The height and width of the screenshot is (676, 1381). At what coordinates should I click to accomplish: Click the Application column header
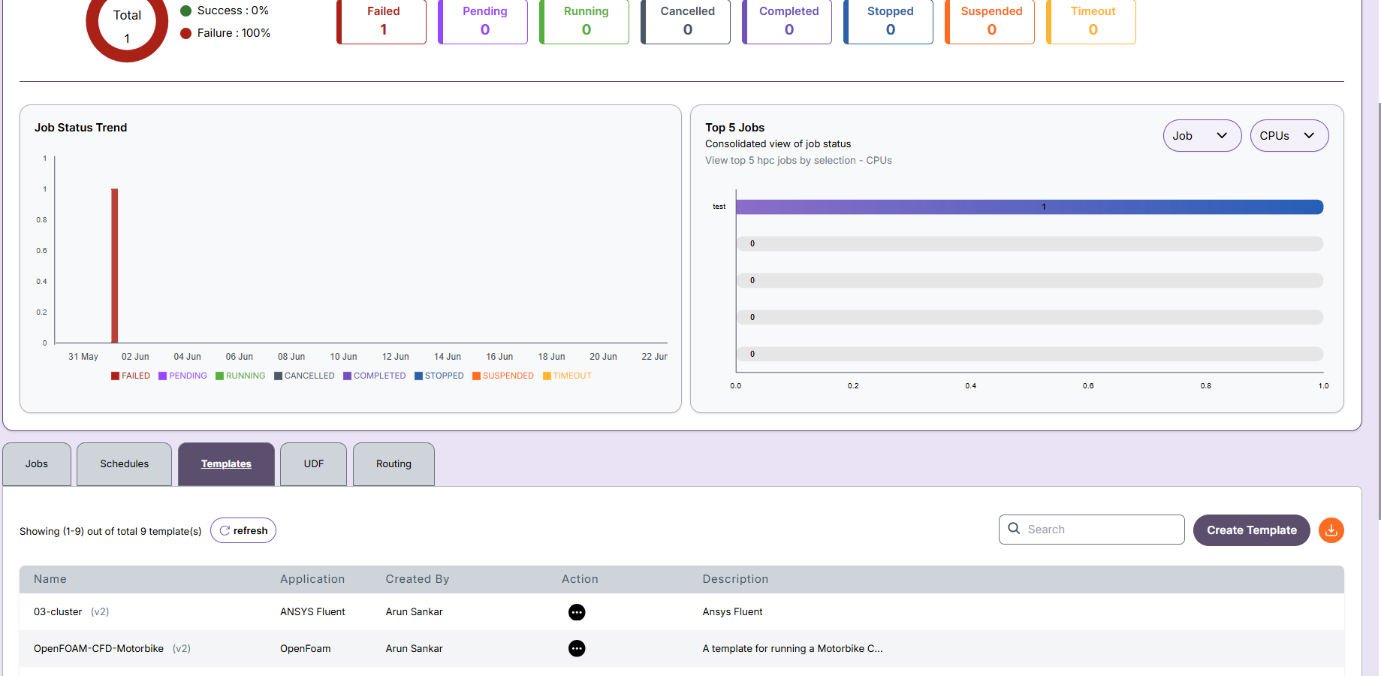point(312,579)
